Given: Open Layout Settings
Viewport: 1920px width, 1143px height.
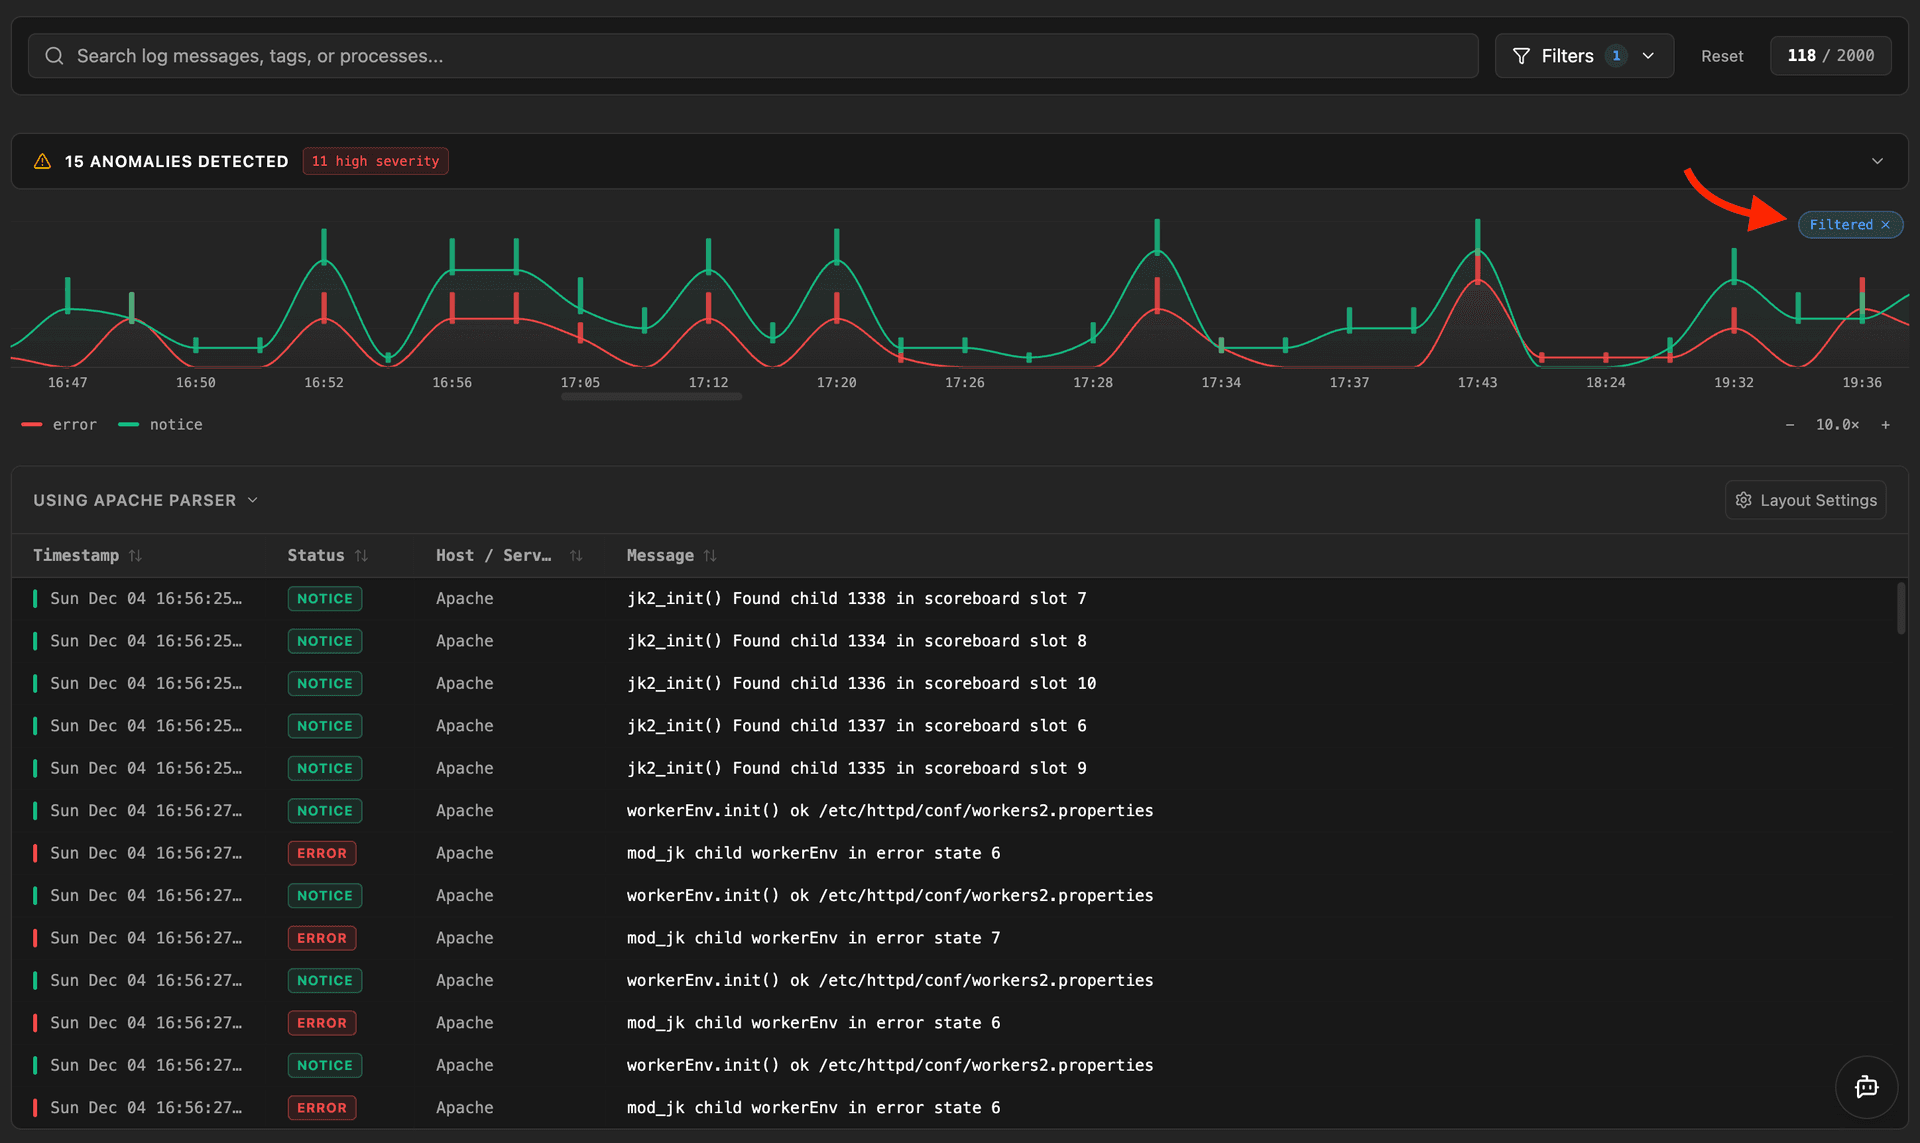Looking at the screenshot, I should (1805, 500).
